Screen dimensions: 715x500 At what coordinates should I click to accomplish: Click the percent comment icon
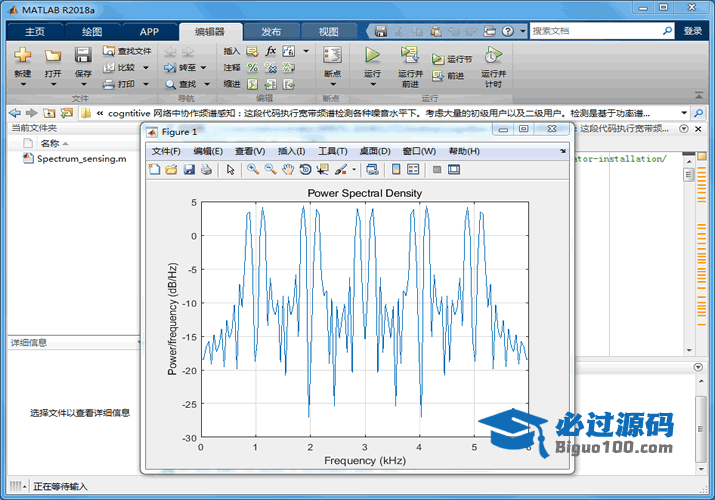pos(252,67)
